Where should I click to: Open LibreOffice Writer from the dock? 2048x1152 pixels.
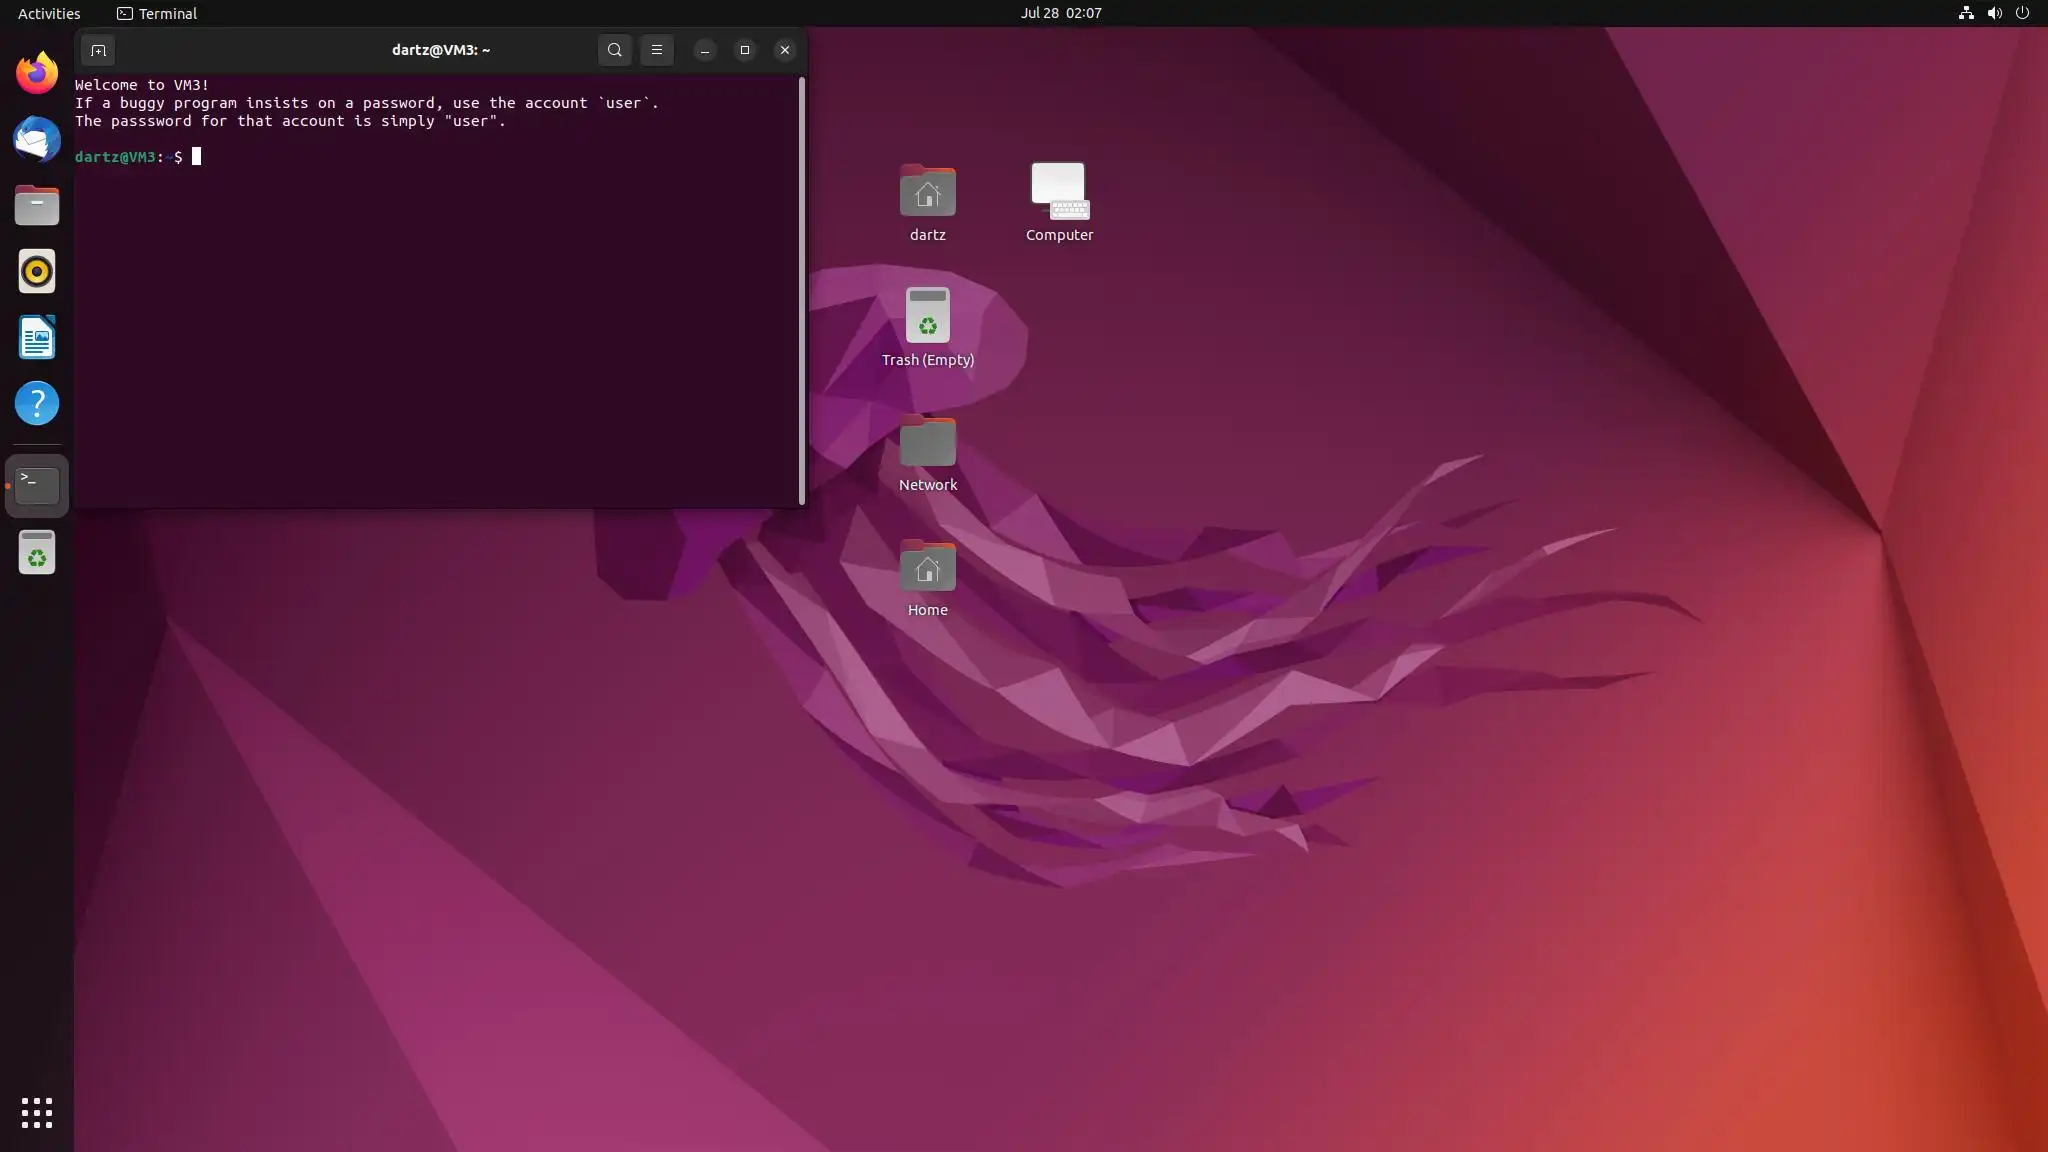pos(37,337)
